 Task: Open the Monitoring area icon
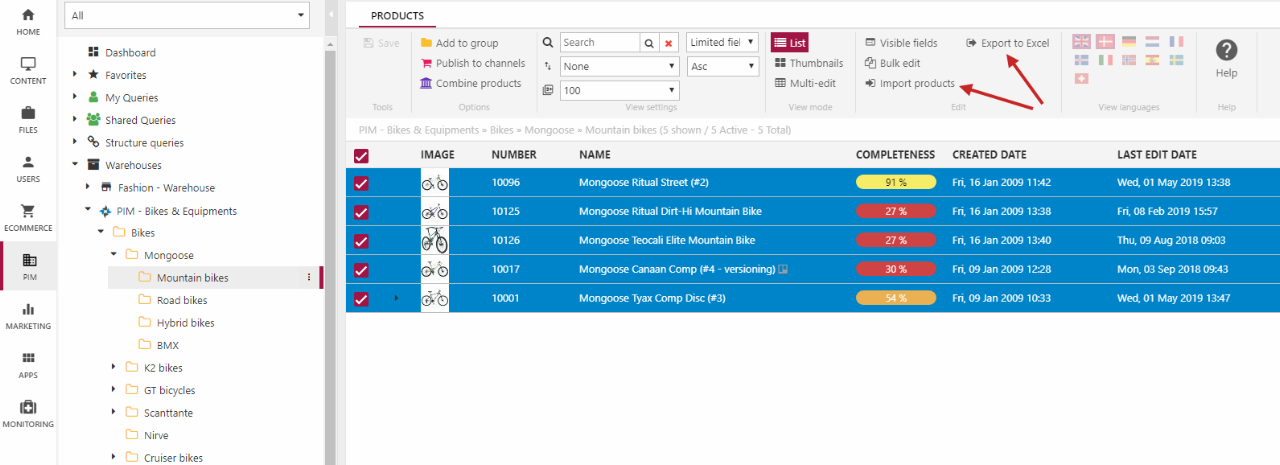28,413
